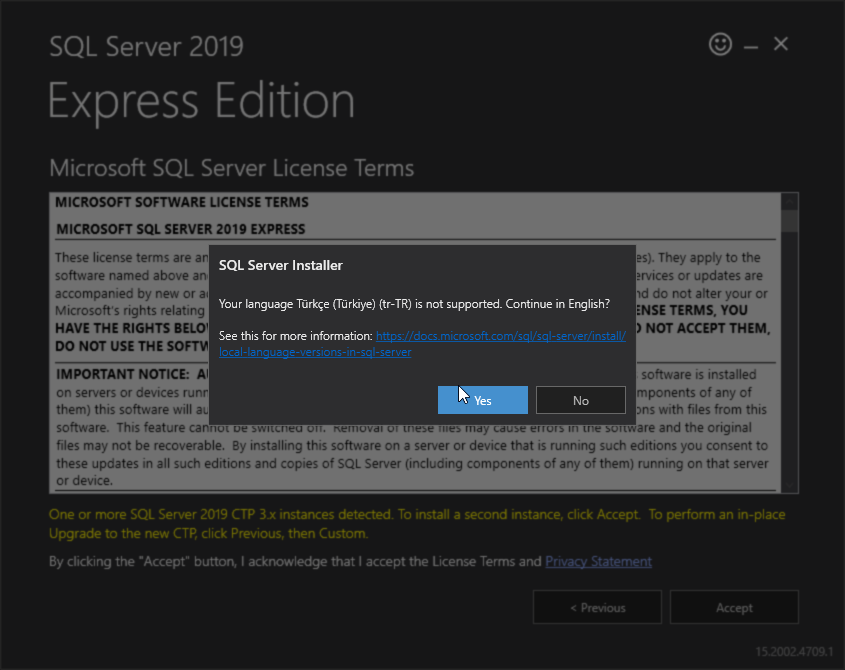Click the 'Microsoft SQL Server License Terms' heading
The height and width of the screenshot is (670, 845).
pyautogui.click(x=232, y=168)
